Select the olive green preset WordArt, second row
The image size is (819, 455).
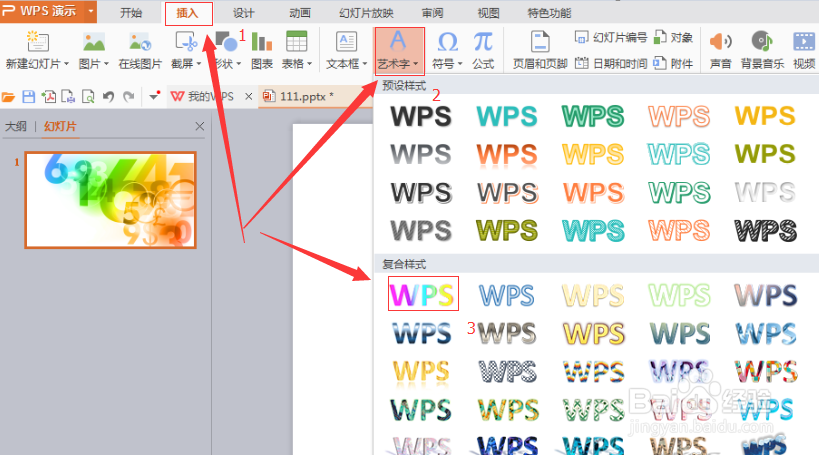pos(765,154)
